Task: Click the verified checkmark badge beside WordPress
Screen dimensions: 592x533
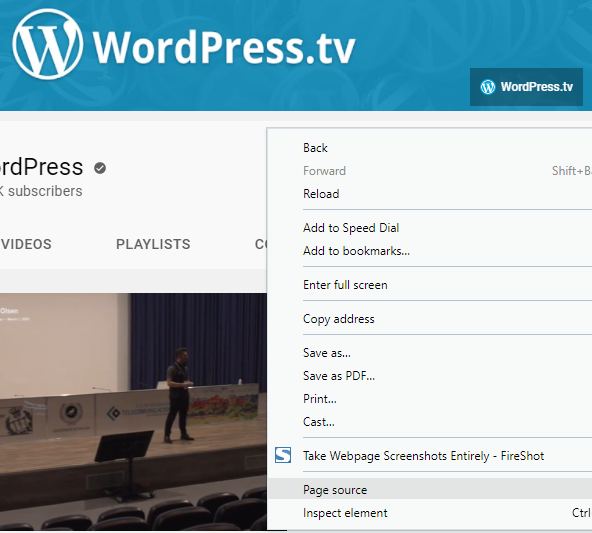Action: click(x=100, y=168)
